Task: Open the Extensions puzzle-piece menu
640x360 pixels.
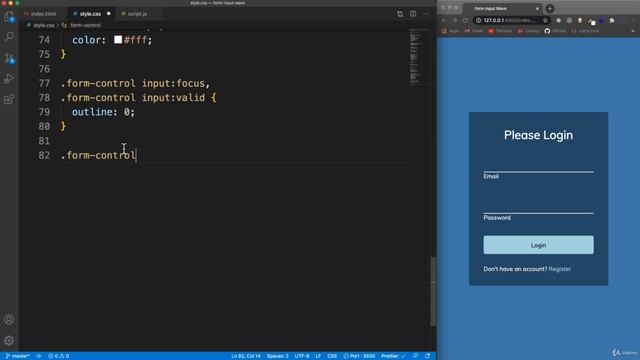Action: point(611,20)
